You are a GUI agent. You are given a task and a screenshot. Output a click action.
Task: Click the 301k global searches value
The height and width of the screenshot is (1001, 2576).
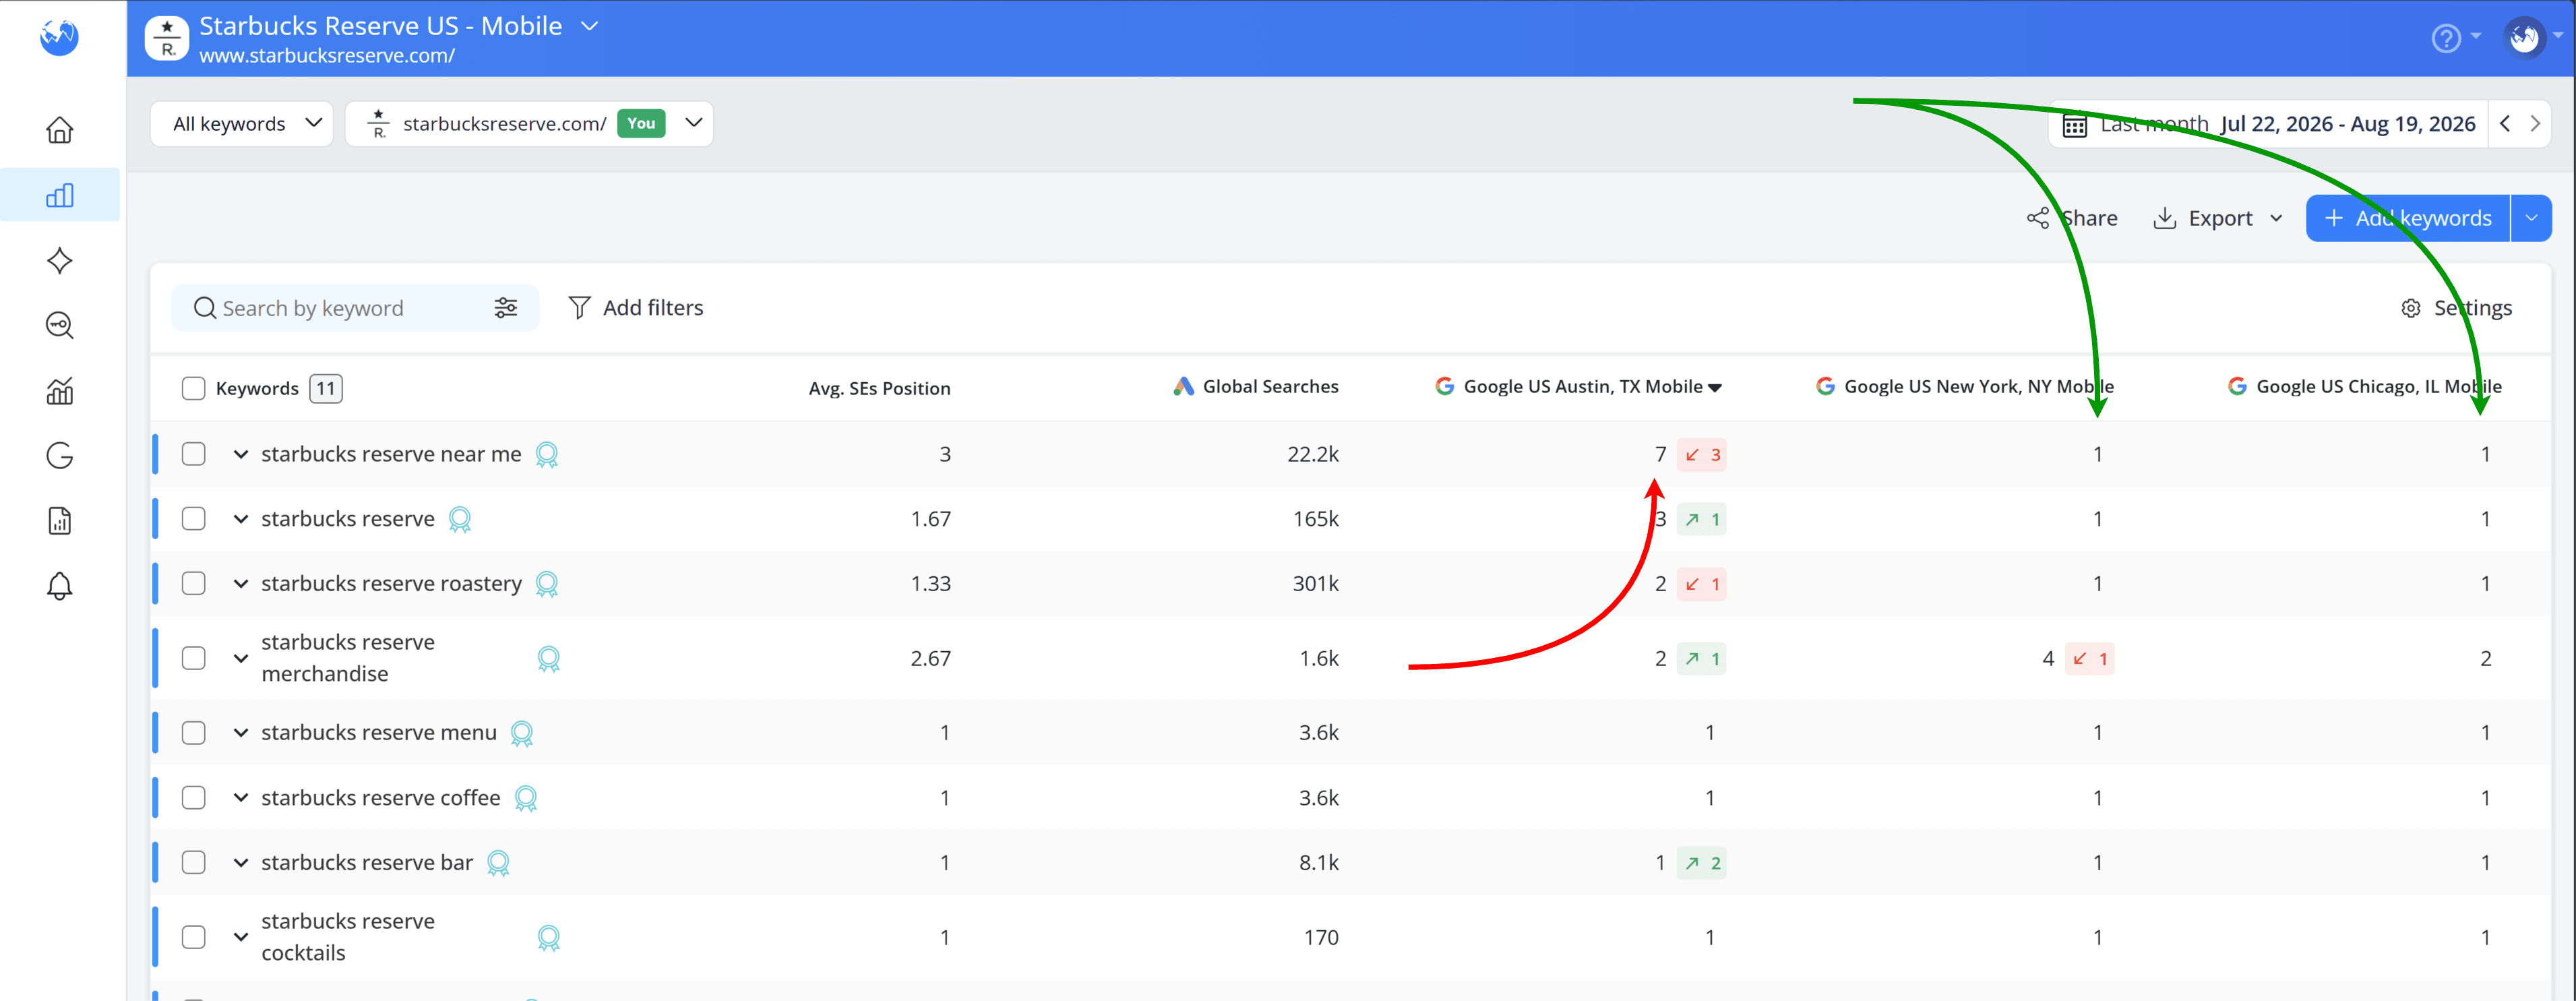click(x=1315, y=583)
